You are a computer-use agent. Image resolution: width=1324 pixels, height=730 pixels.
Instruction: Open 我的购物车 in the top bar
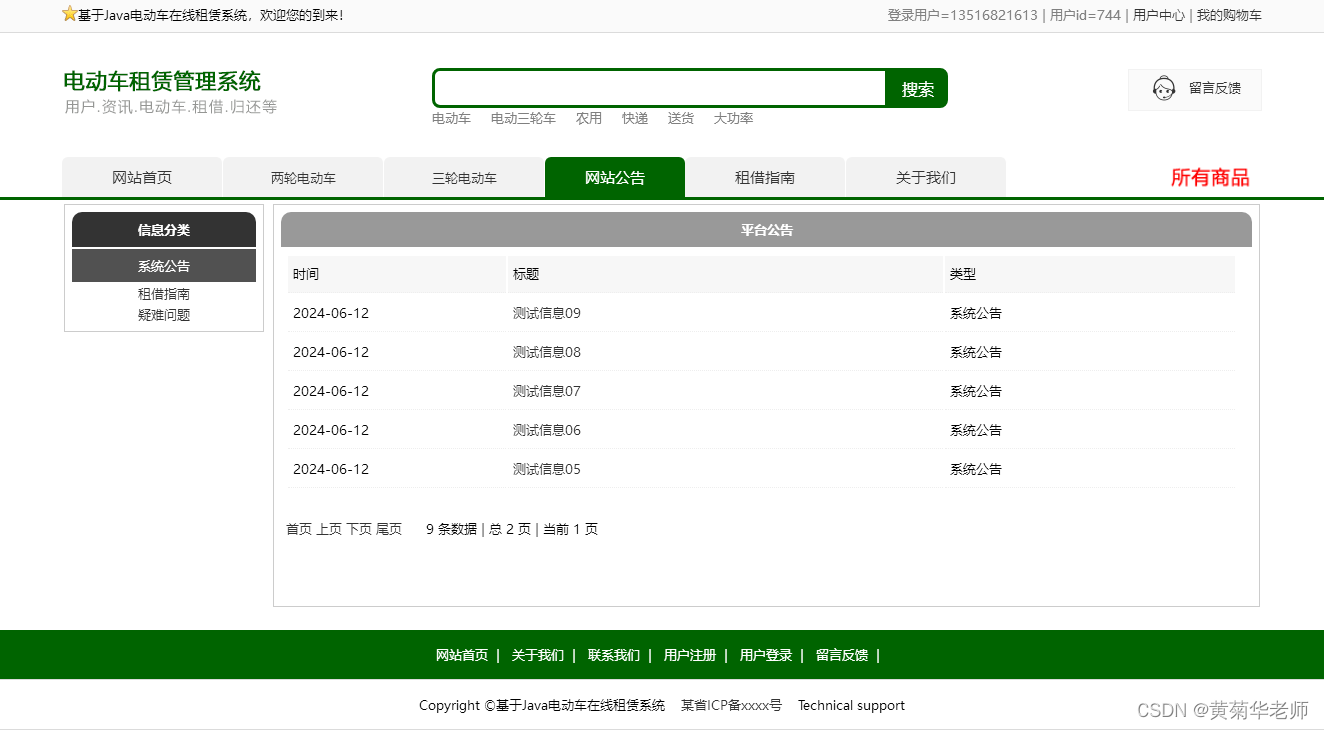(x=1229, y=15)
